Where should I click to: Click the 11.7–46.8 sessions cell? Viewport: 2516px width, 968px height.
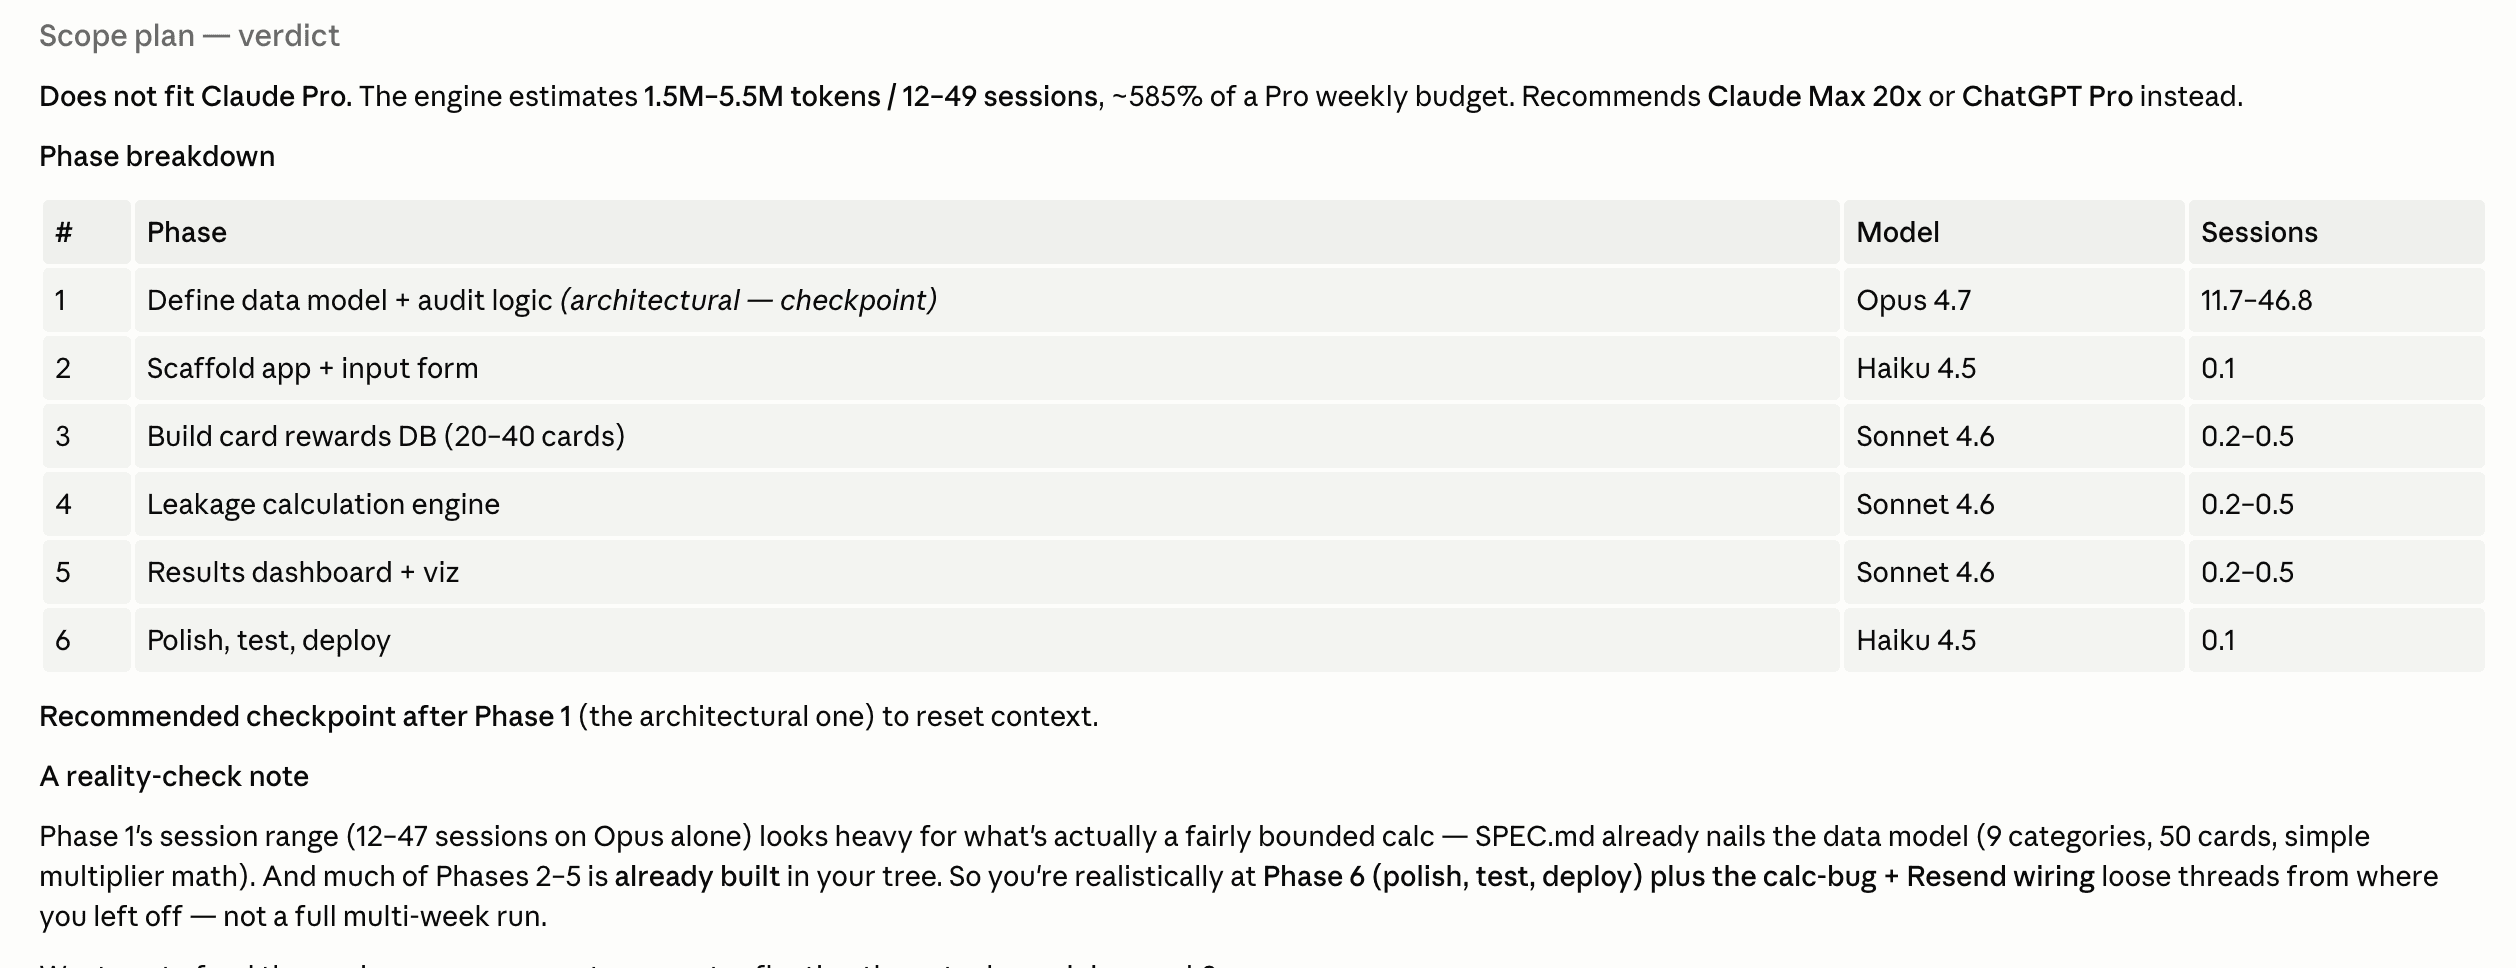pos(2336,300)
